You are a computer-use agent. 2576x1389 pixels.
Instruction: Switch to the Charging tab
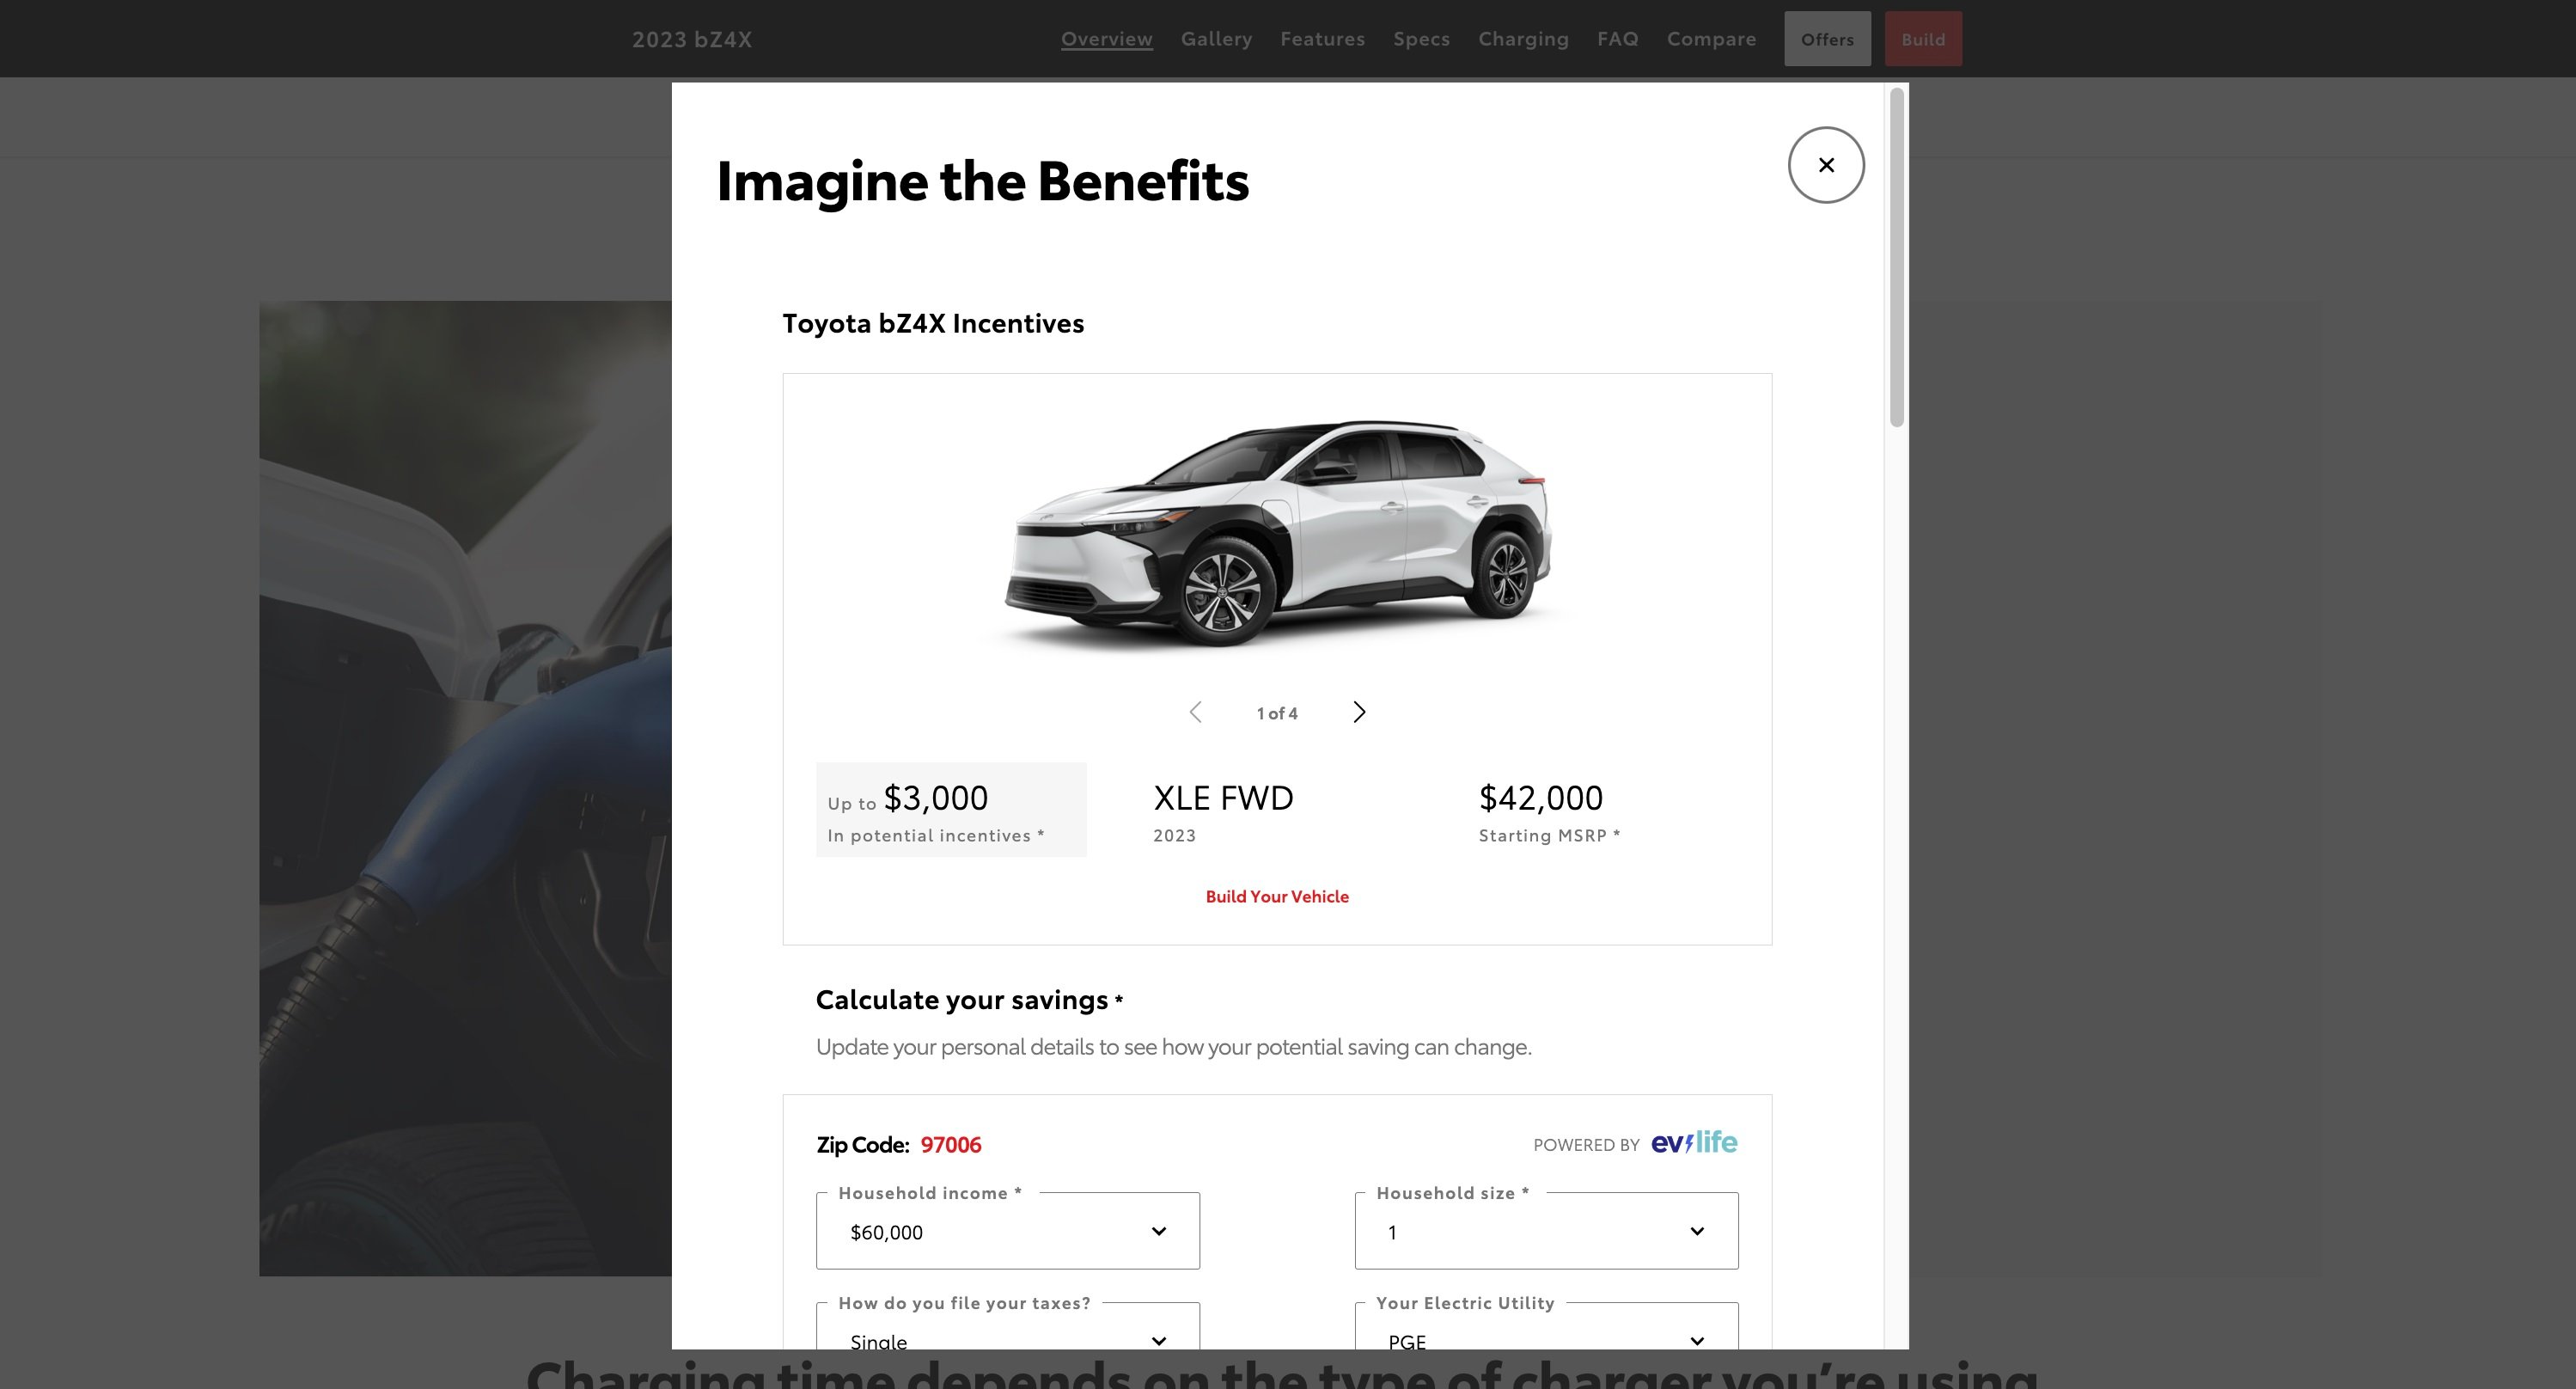click(x=1523, y=38)
